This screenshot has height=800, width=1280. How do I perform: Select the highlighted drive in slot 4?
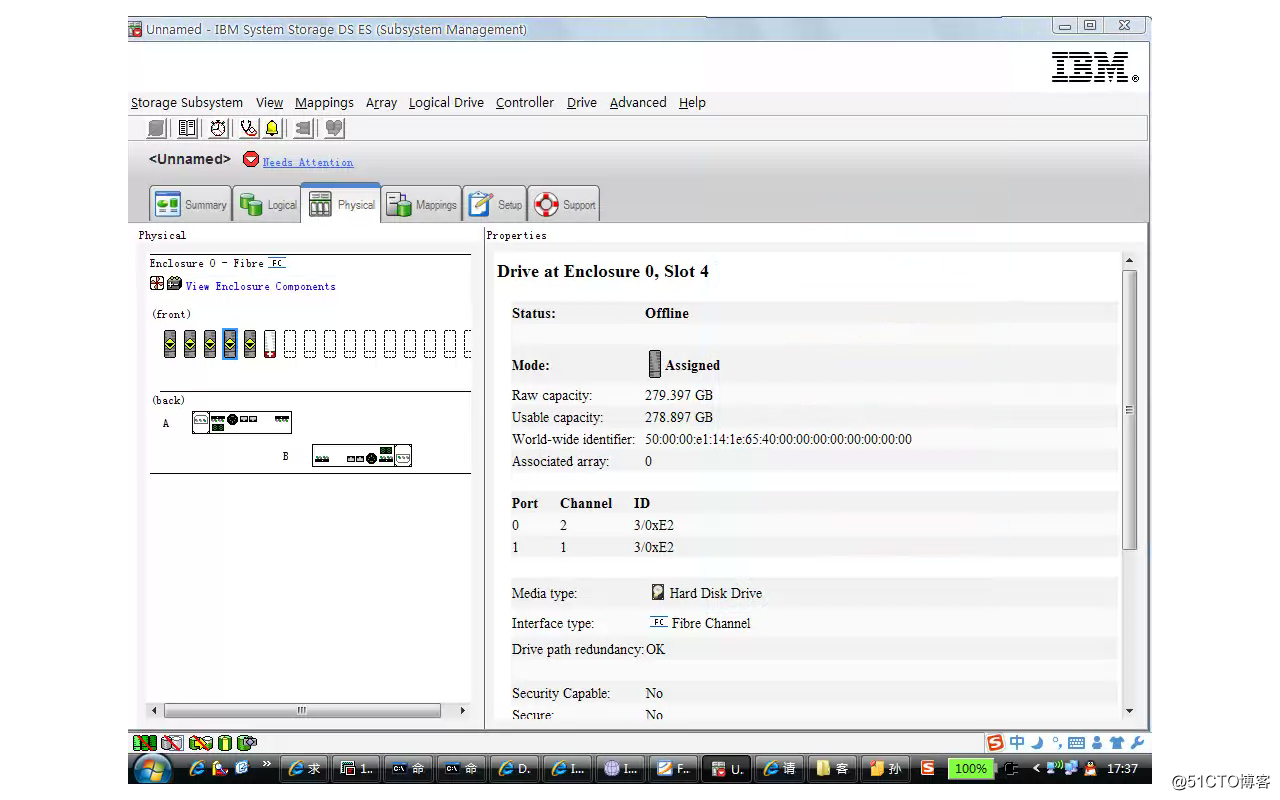click(230, 344)
